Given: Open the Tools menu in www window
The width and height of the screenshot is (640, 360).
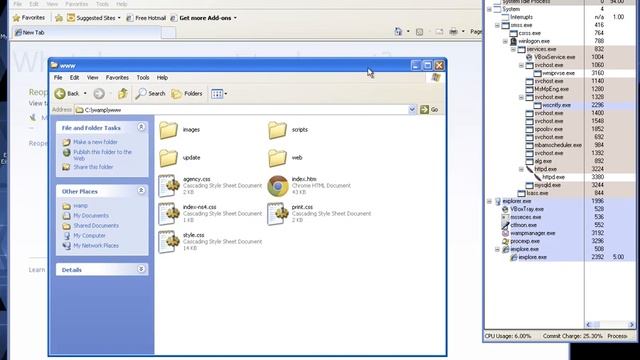Looking at the screenshot, I should pyautogui.click(x=143, y=78).
